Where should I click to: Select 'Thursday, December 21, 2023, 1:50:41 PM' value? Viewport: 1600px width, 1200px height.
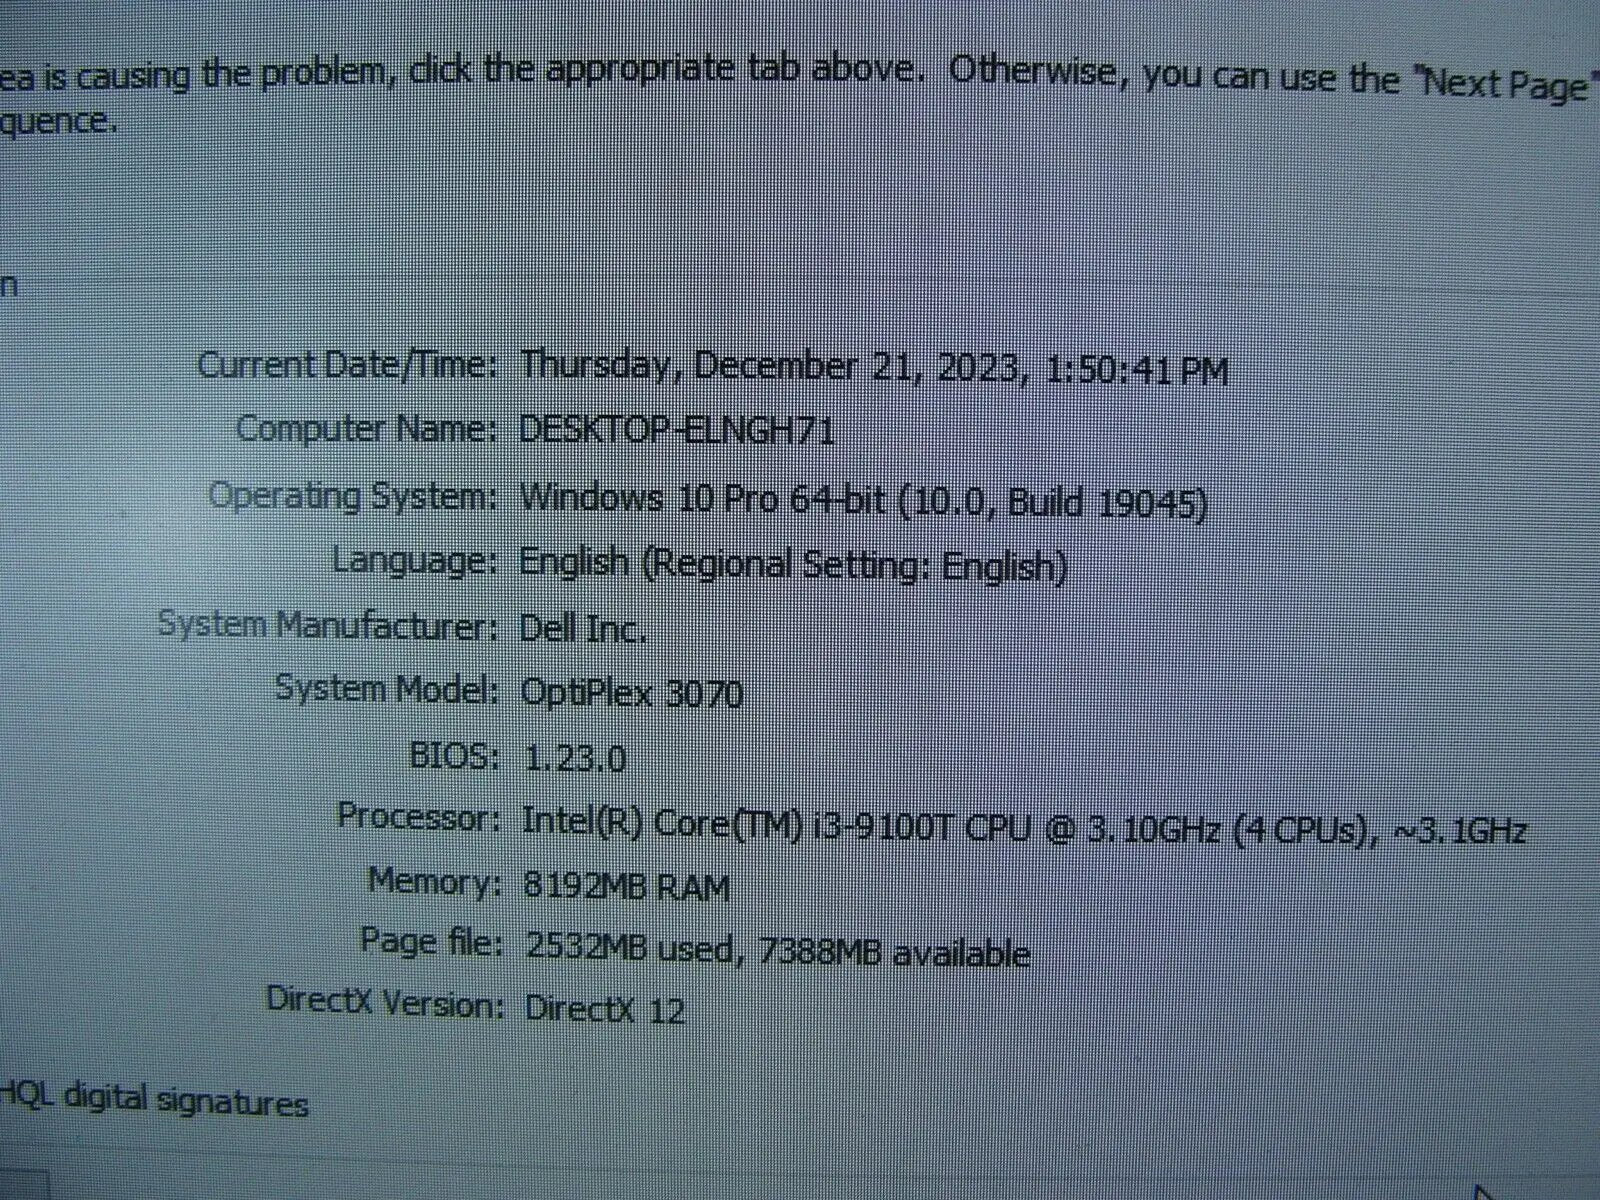pyautogui.click(x=873, y=369)
